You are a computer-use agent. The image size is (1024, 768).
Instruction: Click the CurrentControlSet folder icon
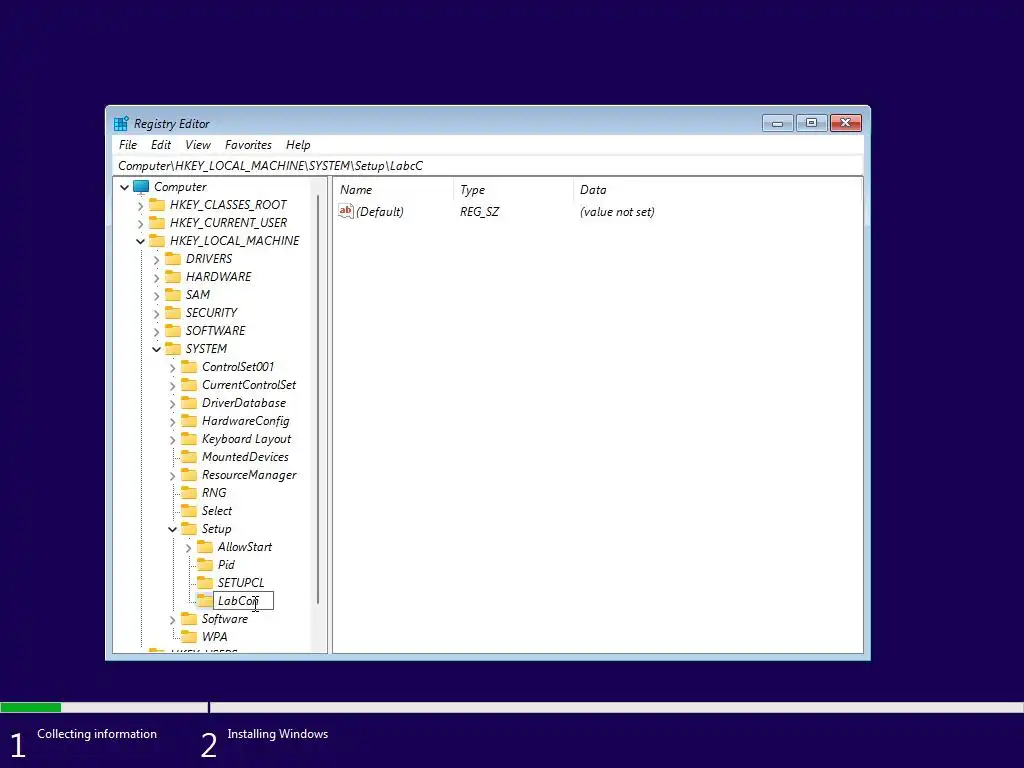189,385
